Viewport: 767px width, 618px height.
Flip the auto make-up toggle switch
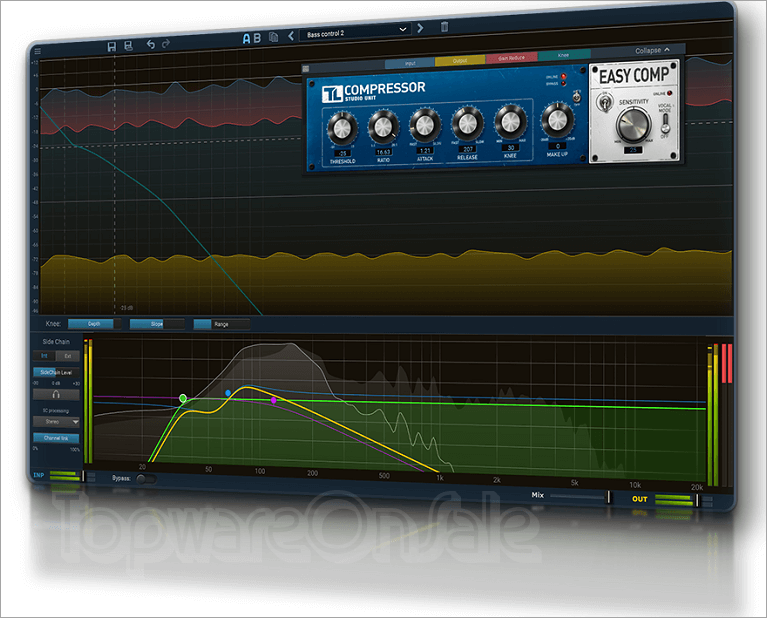point(577,96)
